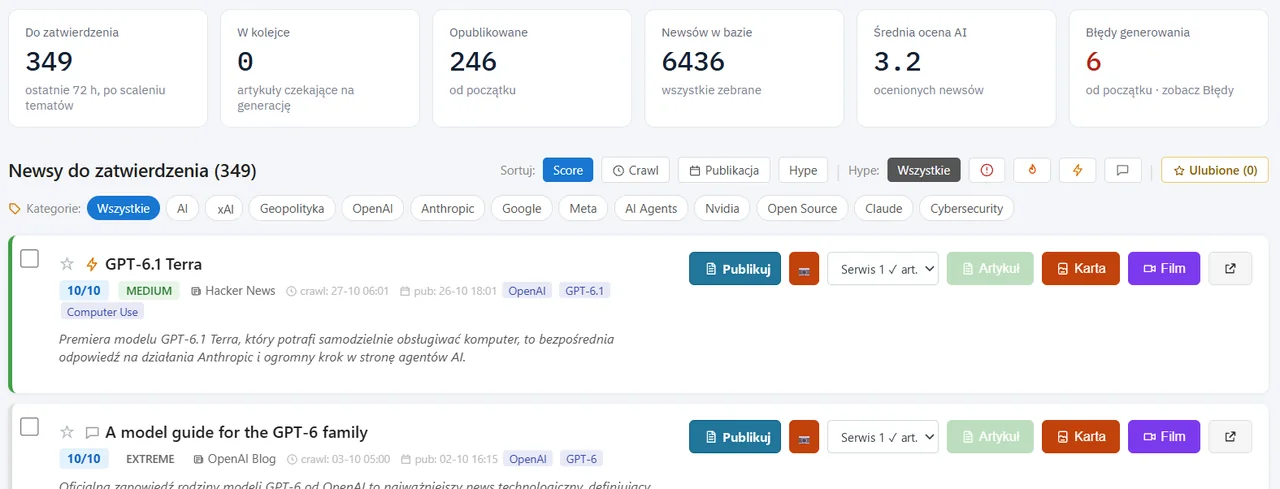1280x489 pixels.
Task: Click the small red icon button in GPT-6 family row
Action: point(804,437)
